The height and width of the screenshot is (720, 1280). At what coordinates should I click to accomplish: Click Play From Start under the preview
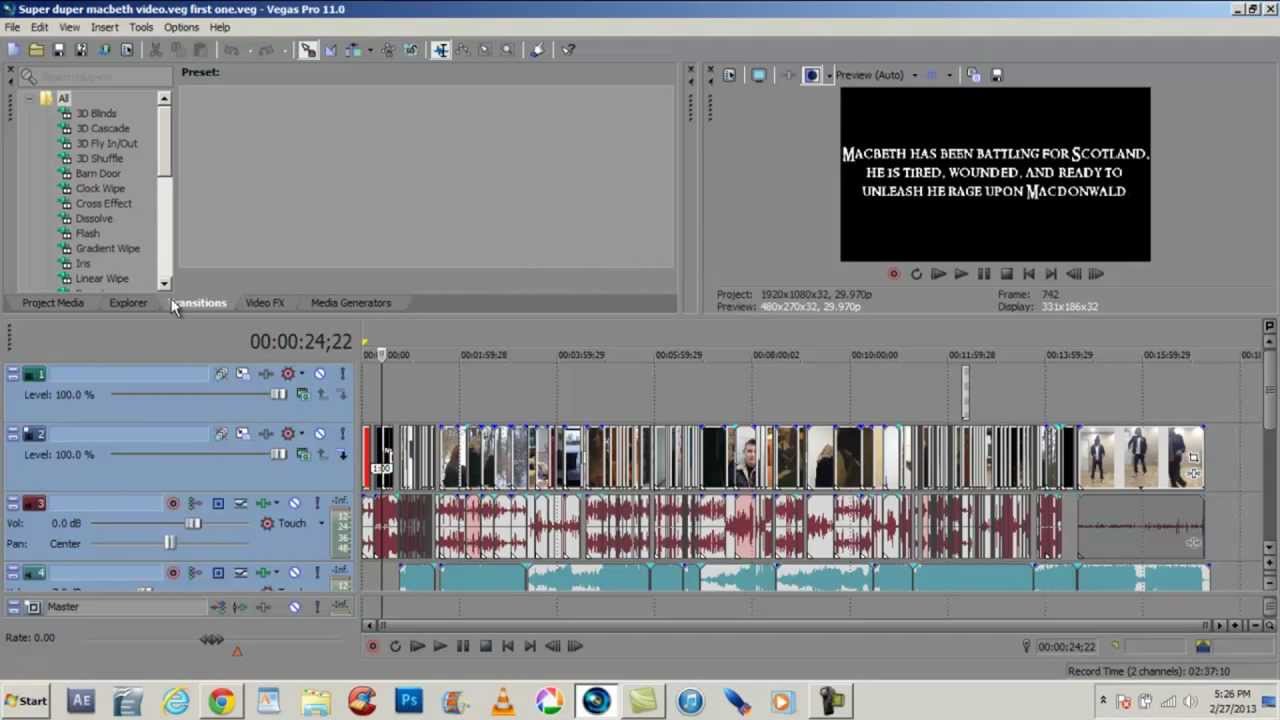coord(938,274)
